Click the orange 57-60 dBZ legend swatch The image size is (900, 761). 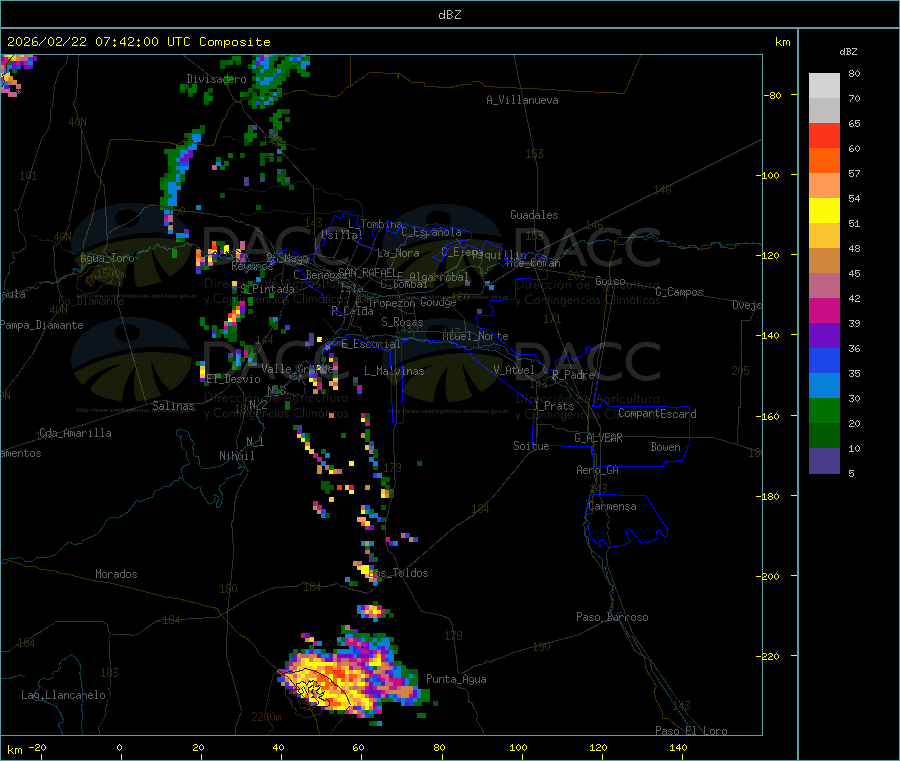click(x=824, y=161)
